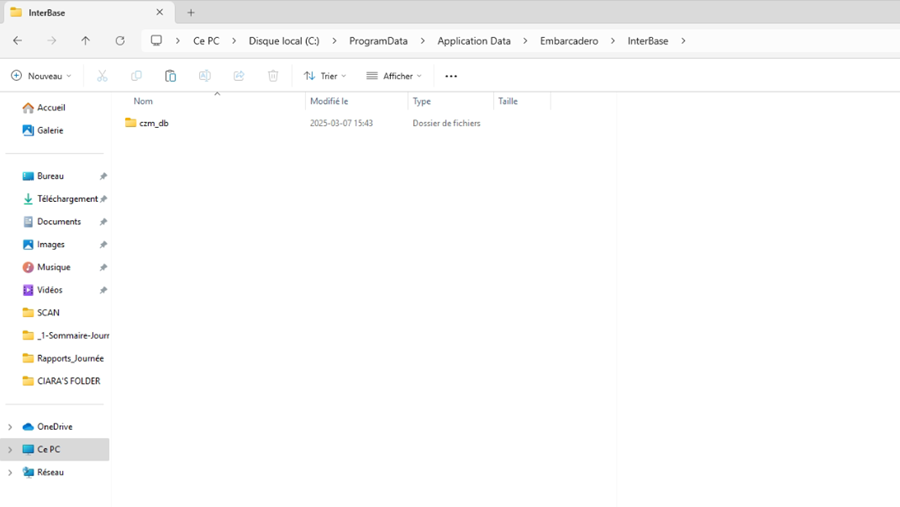The height and width of the screenshot is (507, 900).
Task: Expand chevron after Ce PC breadcrumb
Action: click(234, 41)
